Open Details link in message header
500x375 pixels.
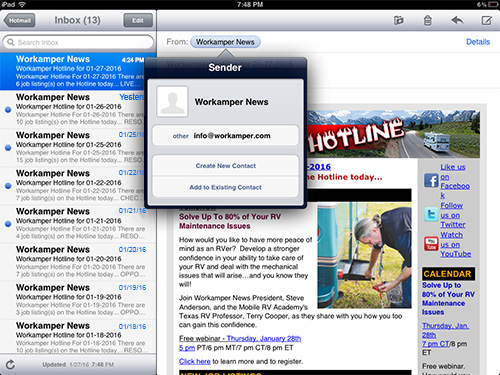tap(478, 42)
